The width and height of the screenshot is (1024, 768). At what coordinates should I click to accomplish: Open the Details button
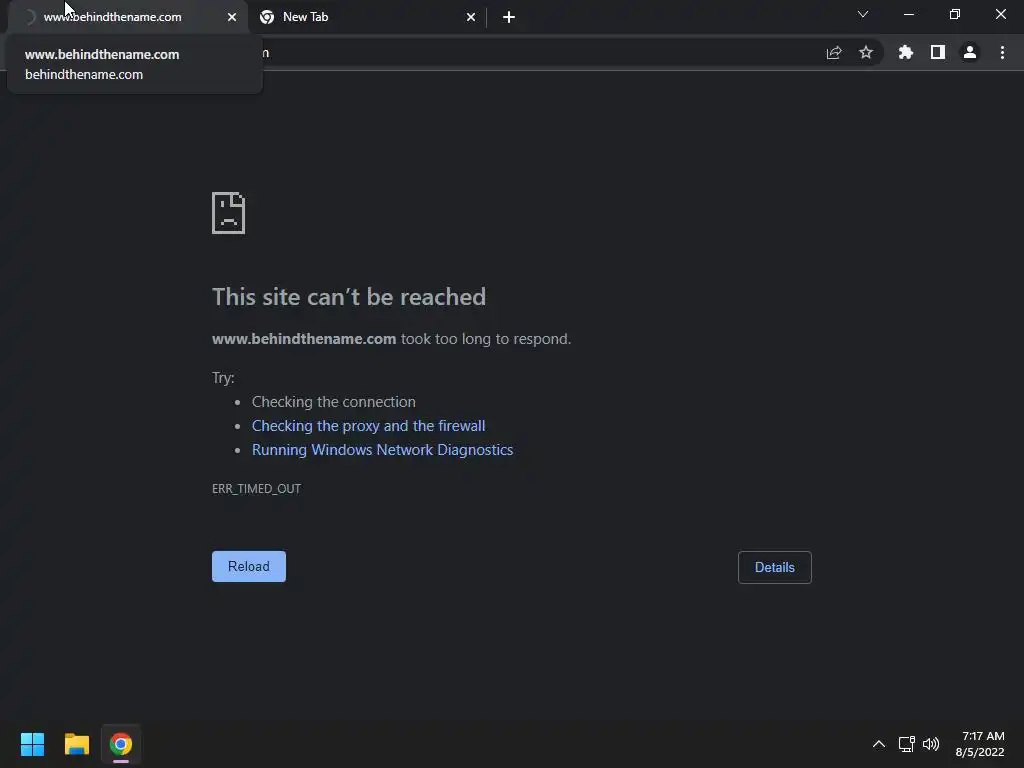775,568
